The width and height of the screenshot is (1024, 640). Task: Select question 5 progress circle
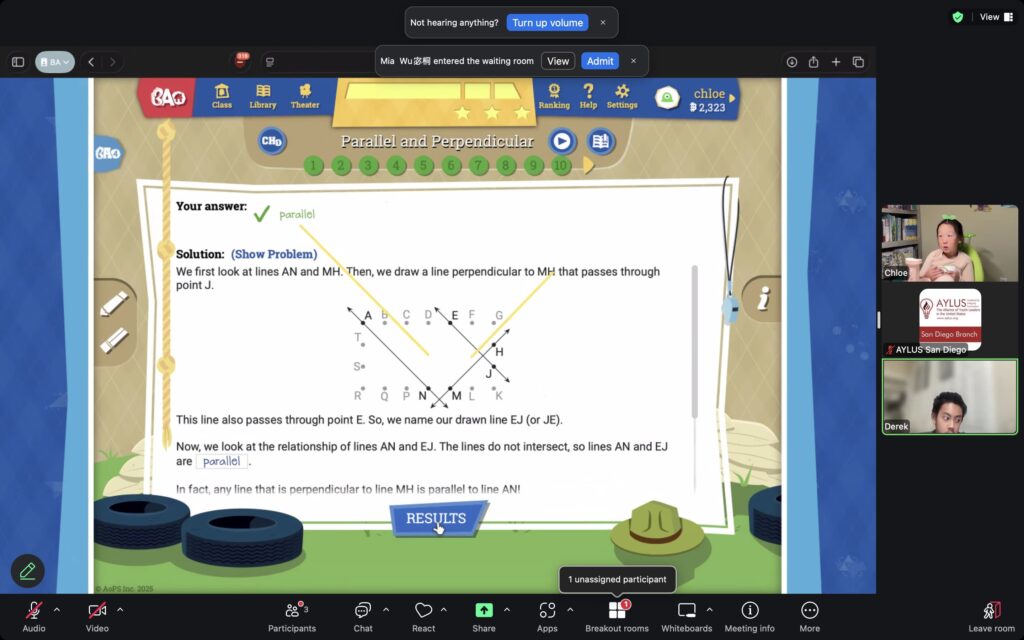pyautogui.click(x=424, y=166)
